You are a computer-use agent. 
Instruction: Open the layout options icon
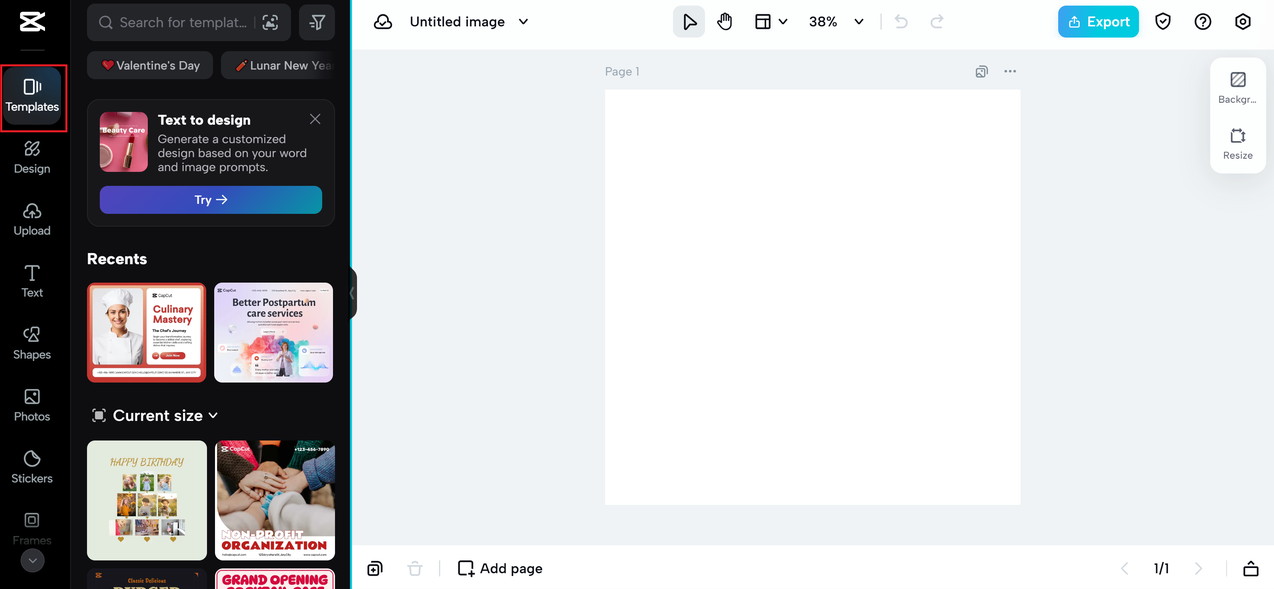point(763,22)
